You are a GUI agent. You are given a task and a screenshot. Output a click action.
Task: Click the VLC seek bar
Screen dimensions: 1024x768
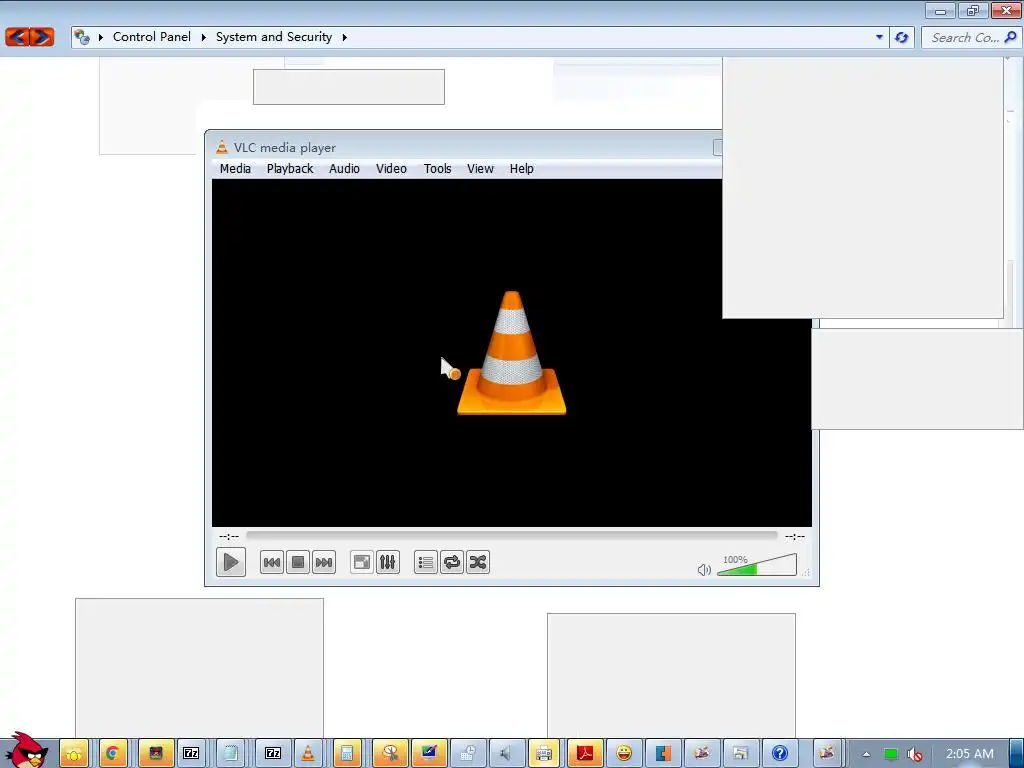pos(512,536)
